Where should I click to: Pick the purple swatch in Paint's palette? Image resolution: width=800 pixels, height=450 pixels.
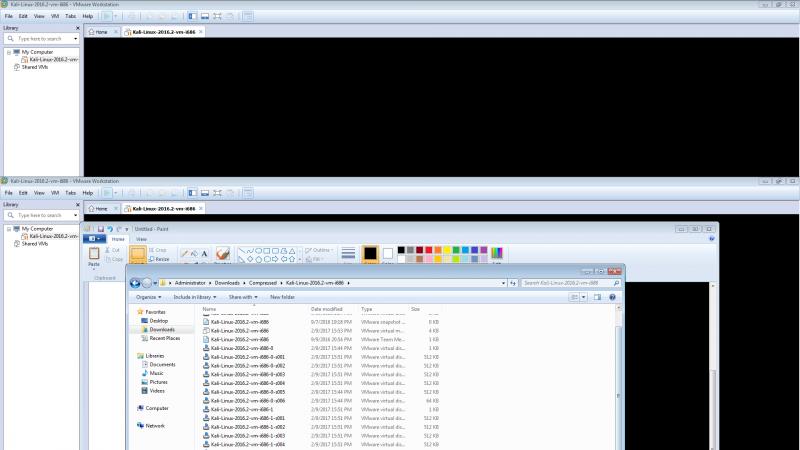pos(484,249)
